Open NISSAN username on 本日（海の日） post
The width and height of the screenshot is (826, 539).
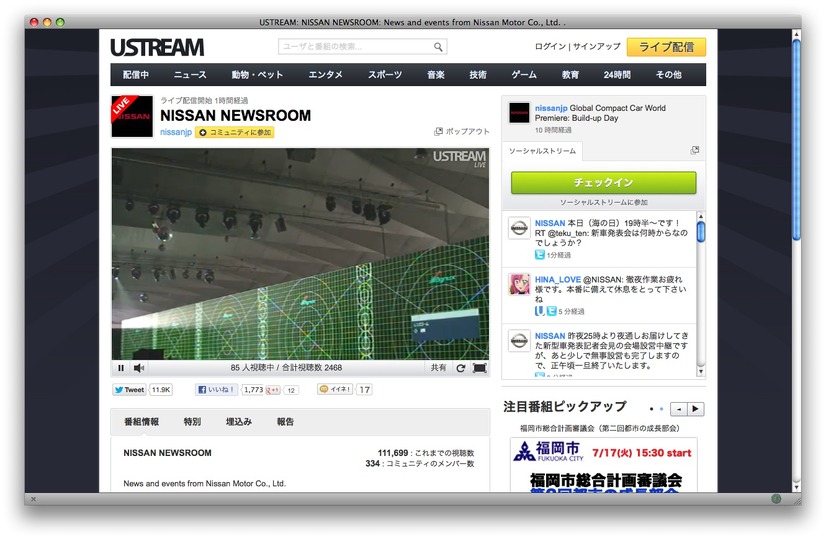click(550, 223)
